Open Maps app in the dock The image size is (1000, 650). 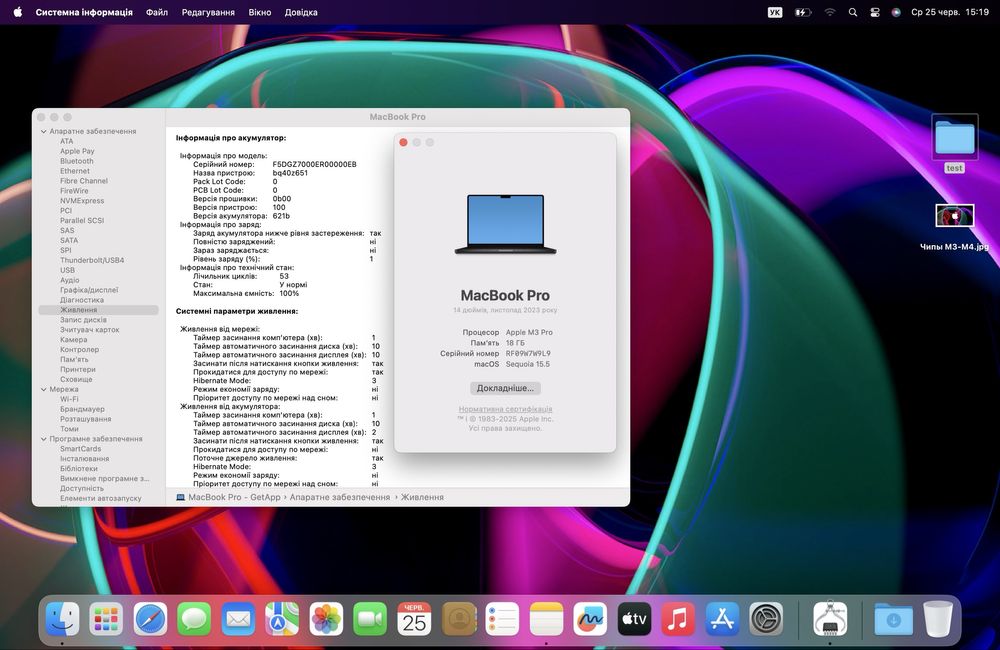click(x=282, y=618)
